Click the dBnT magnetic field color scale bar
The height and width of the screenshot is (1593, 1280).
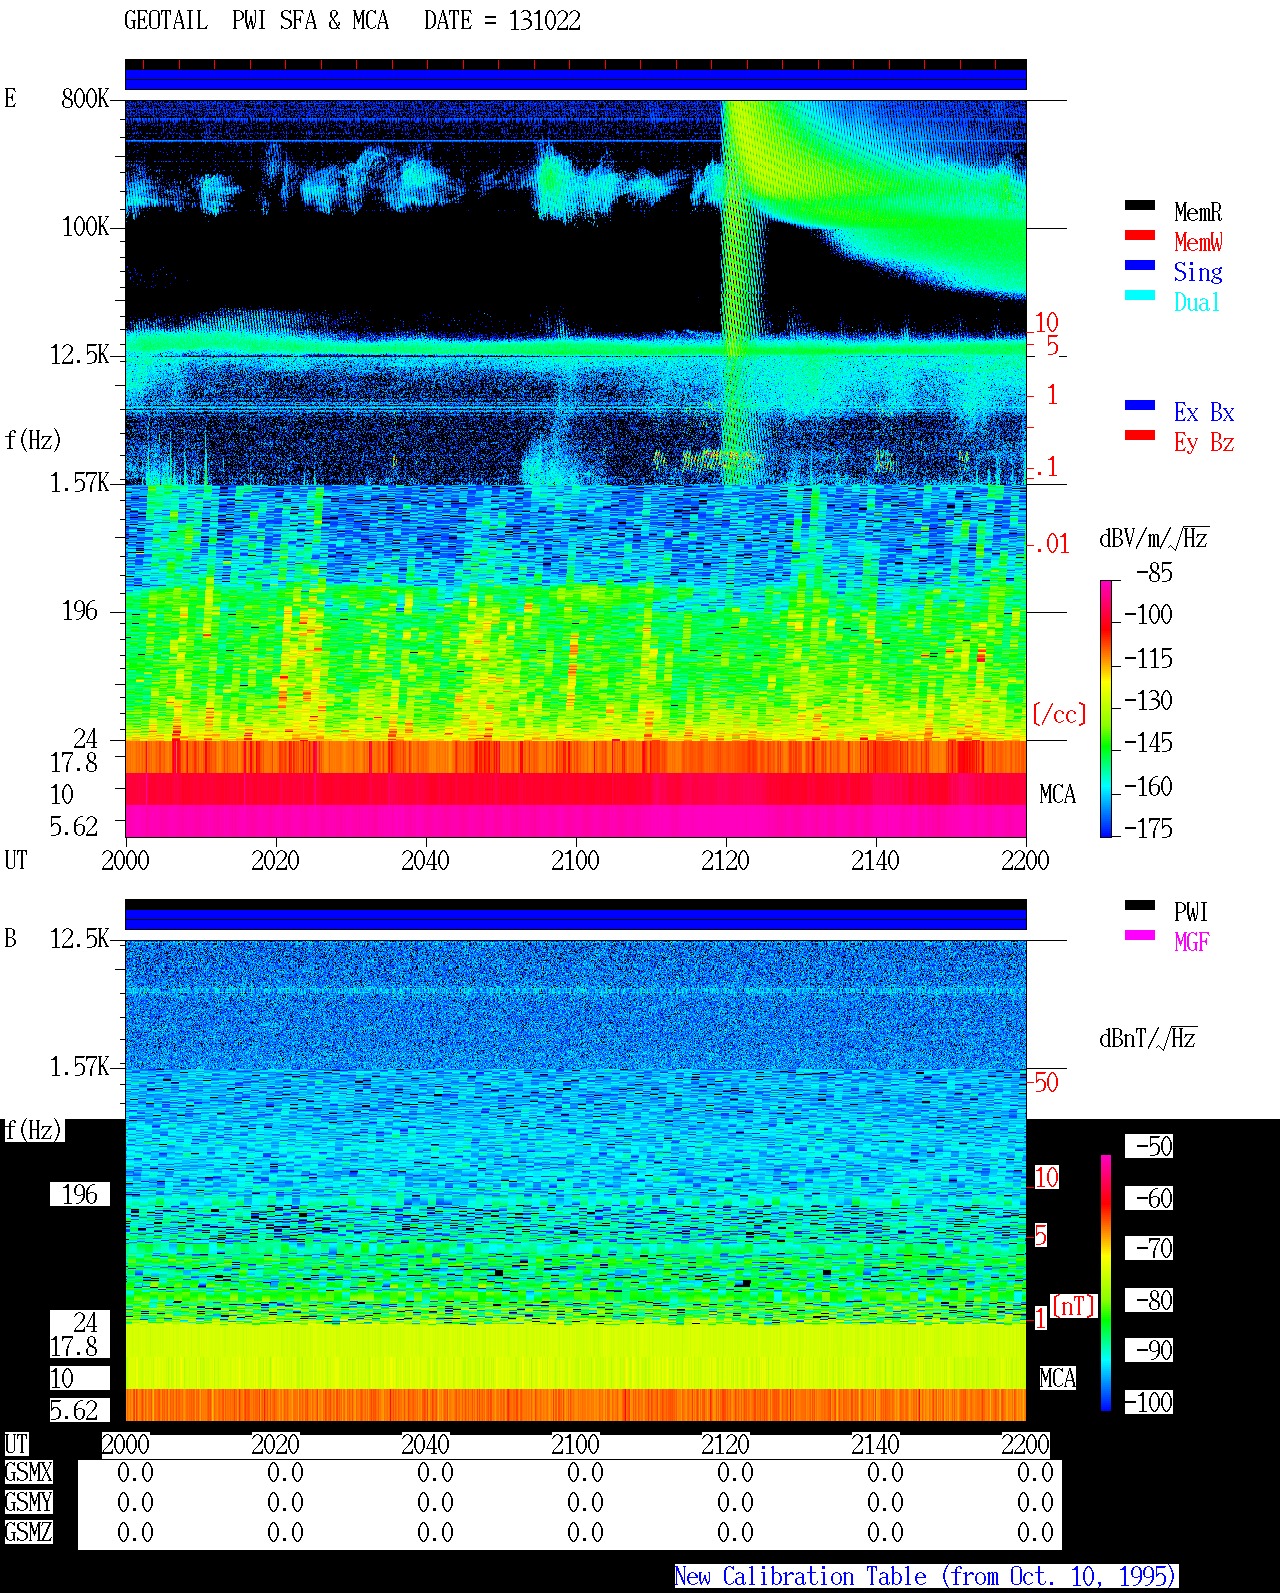[1106, 1283]
